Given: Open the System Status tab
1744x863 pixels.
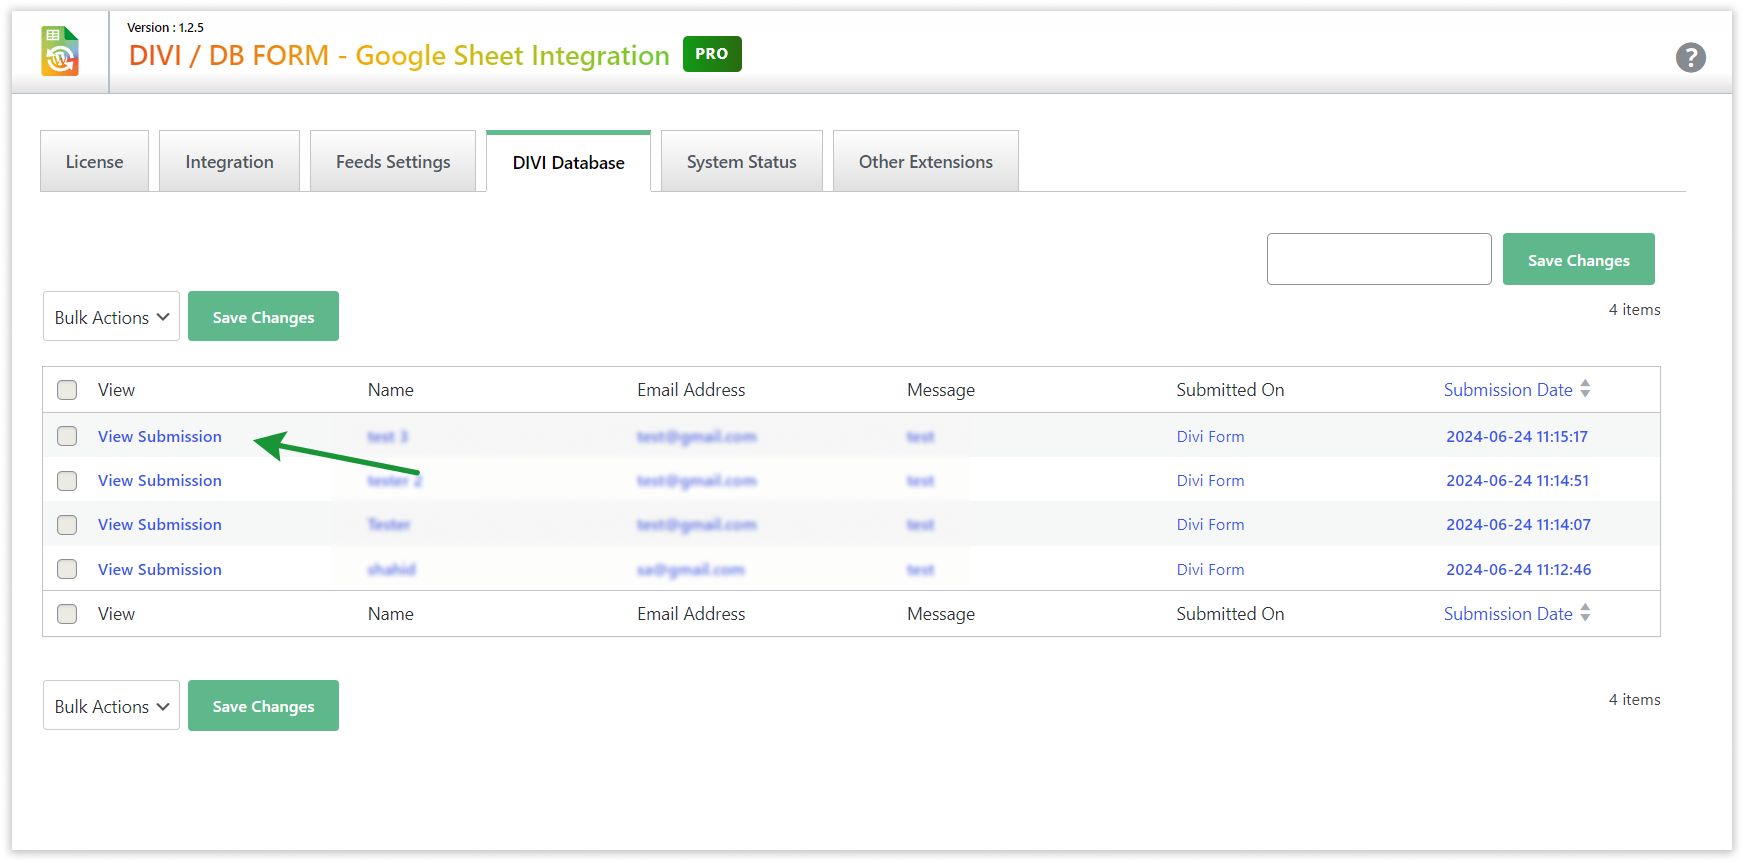Looking at the screenshot, I should tap(741, 162).
